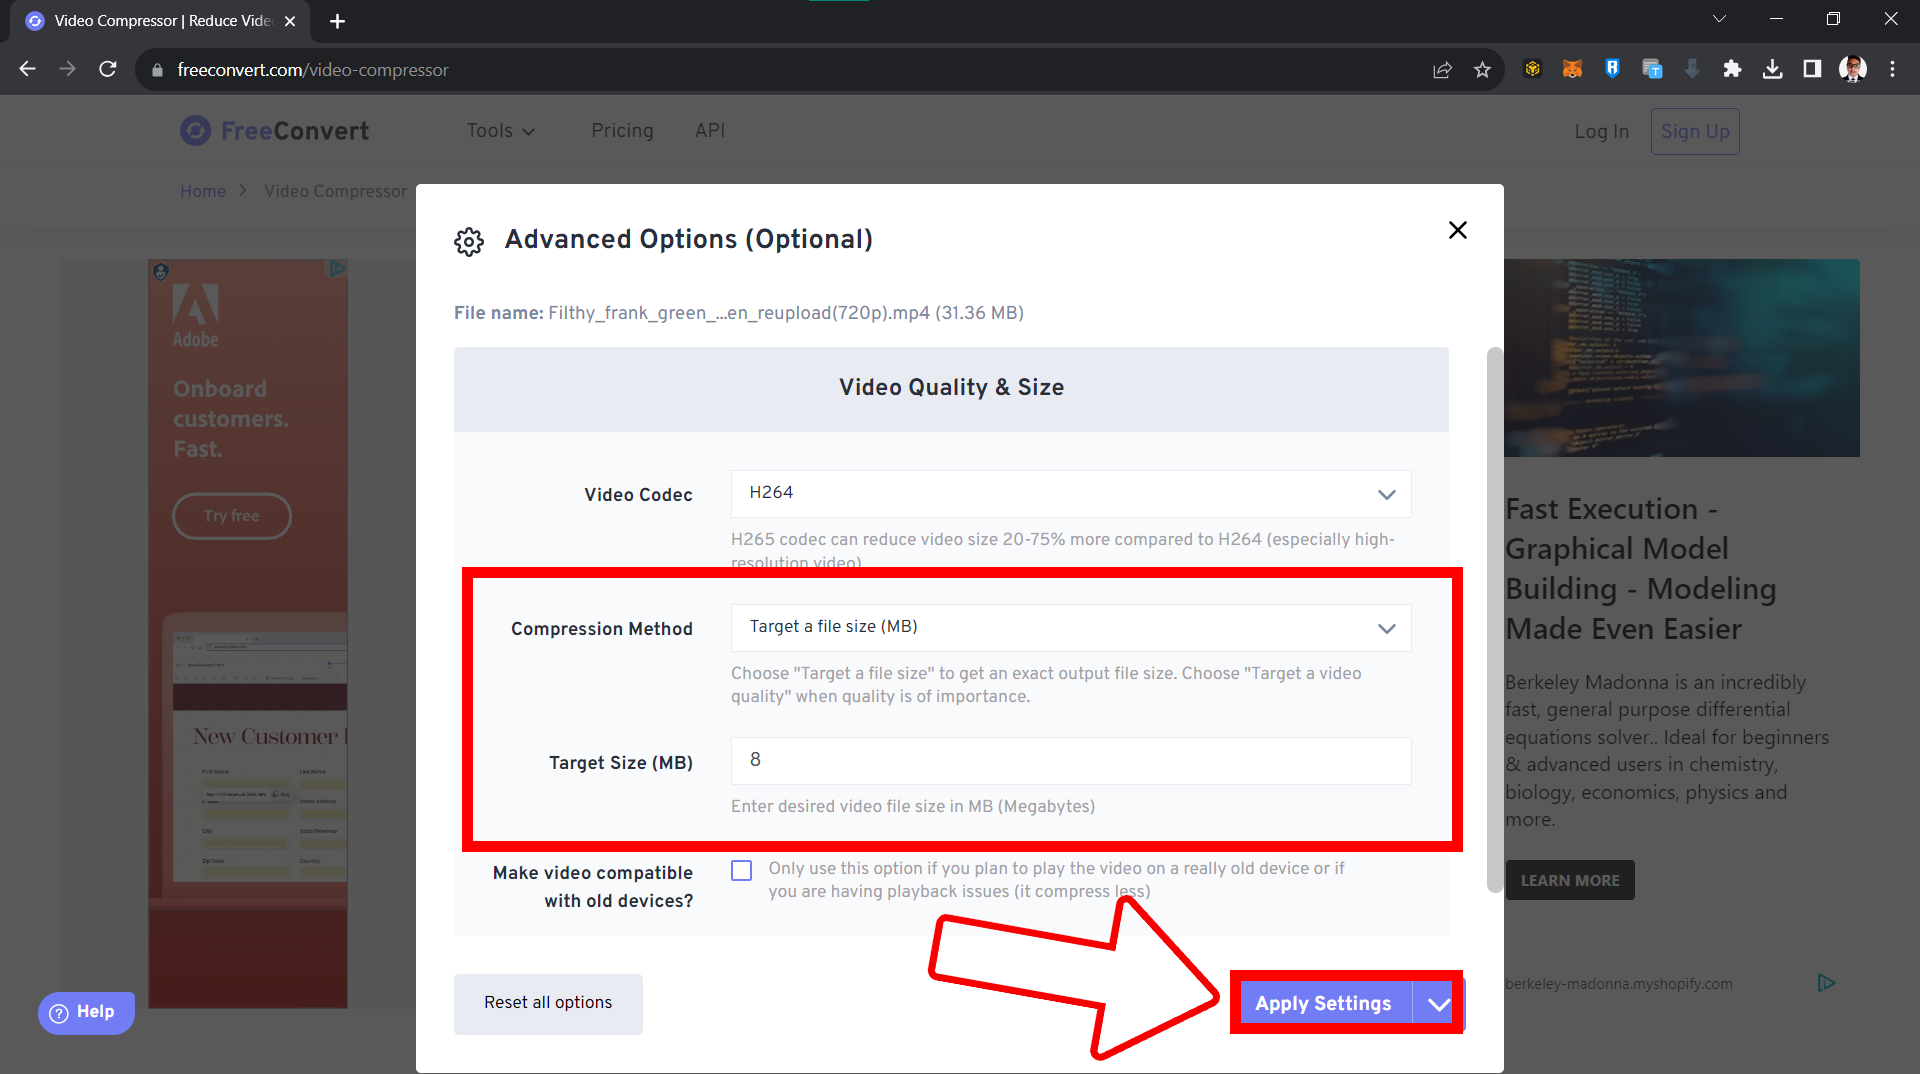Viewport: 1920px width, 1074px height.
Task: Open the browser extensions puzzle icon
Action: tap(1732, 69)
